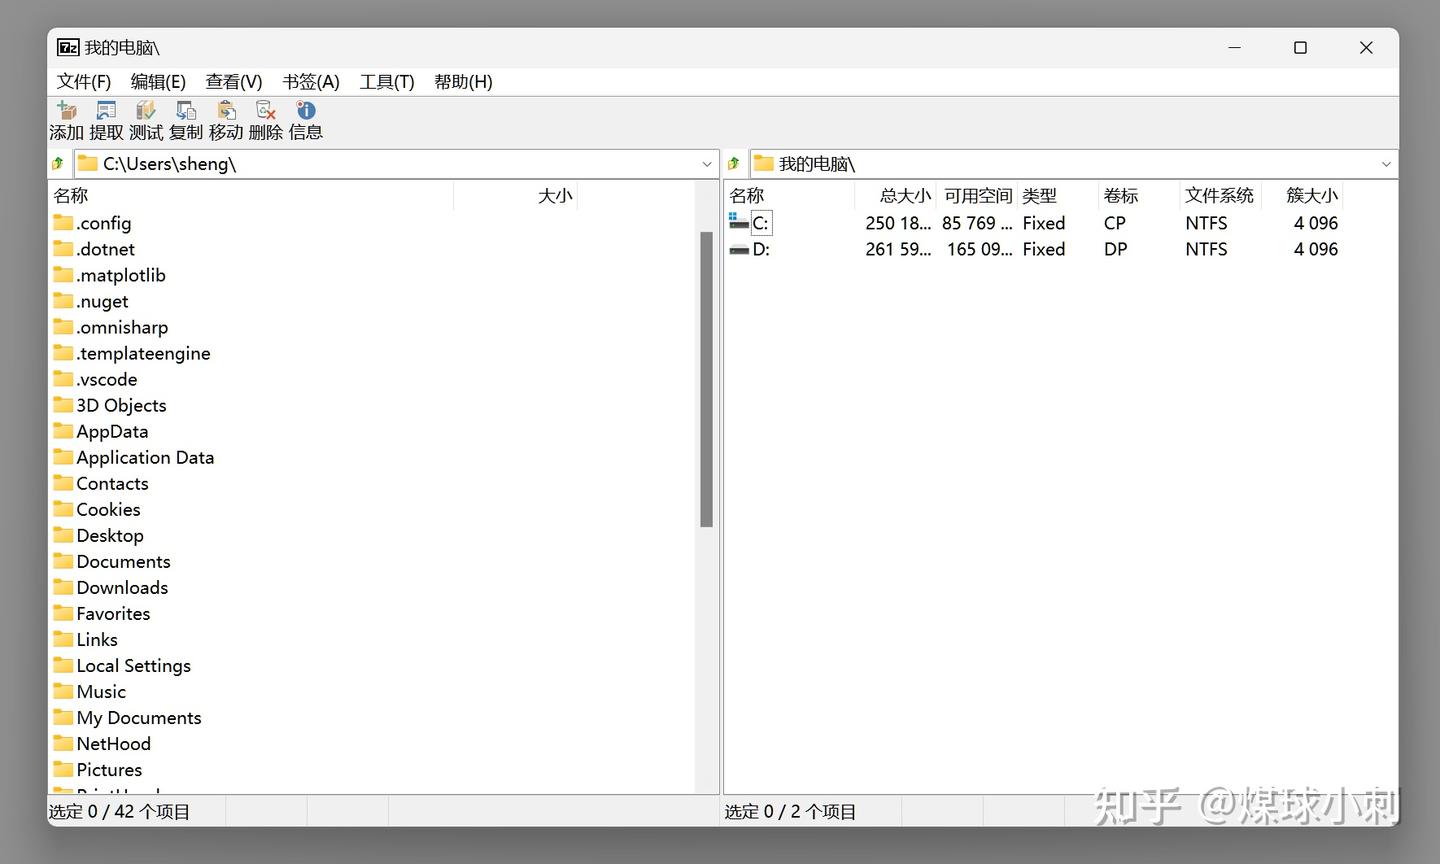Sort left panel by the 大小 column
This screenshot has height=864, width=1440.
point(555,195)
